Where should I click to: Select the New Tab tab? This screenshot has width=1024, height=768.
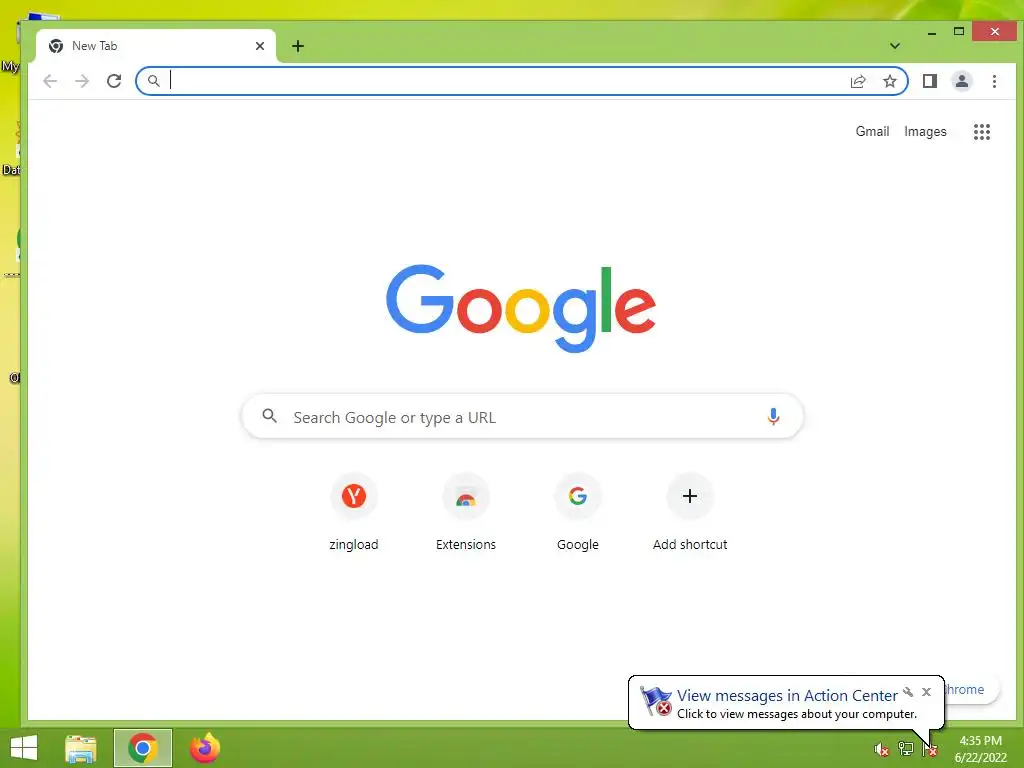[x=155, y=46]
